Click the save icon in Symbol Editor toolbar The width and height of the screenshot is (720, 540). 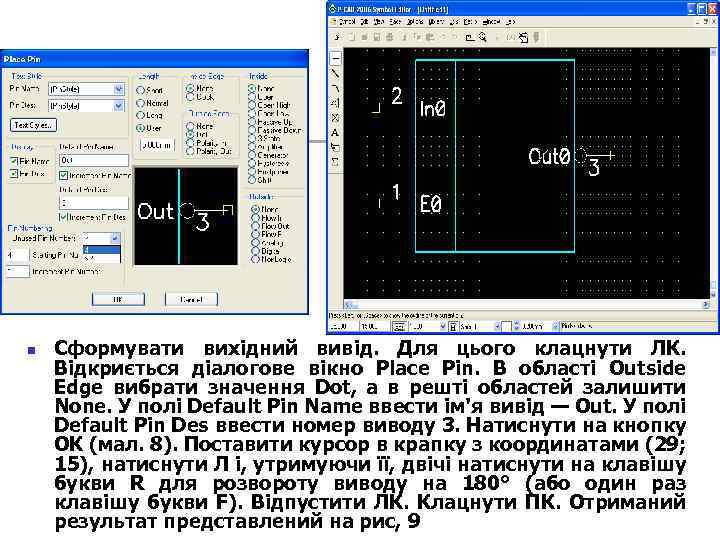(376, 37)
